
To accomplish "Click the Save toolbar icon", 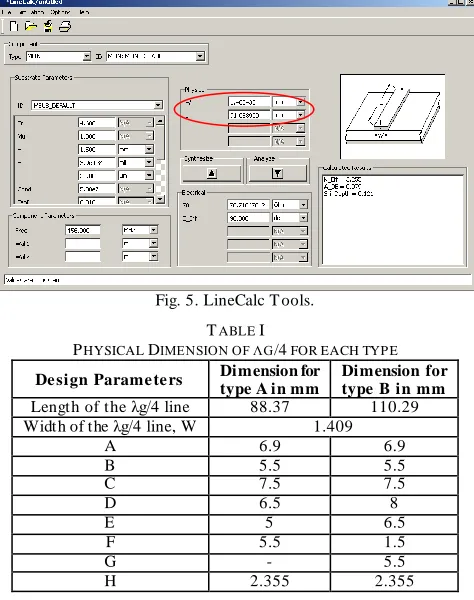I will [x=48, y=26].
